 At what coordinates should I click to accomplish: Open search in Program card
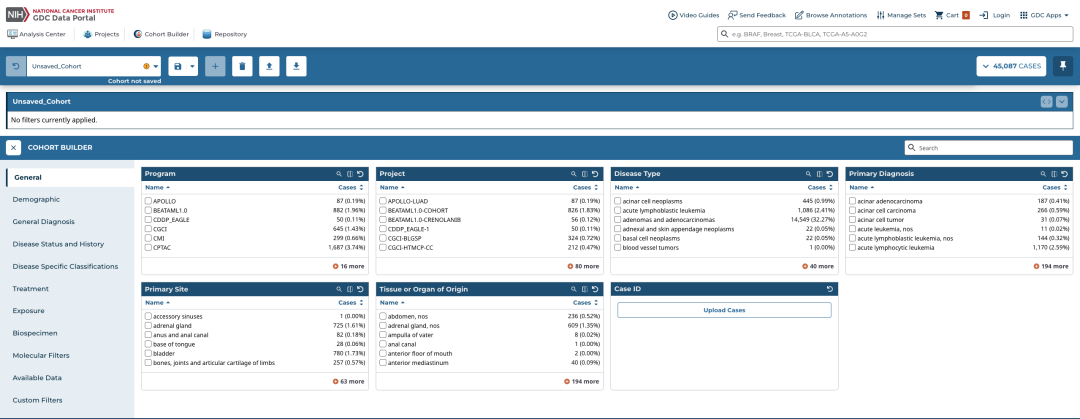pyautogui.click(x=340, y=174)
